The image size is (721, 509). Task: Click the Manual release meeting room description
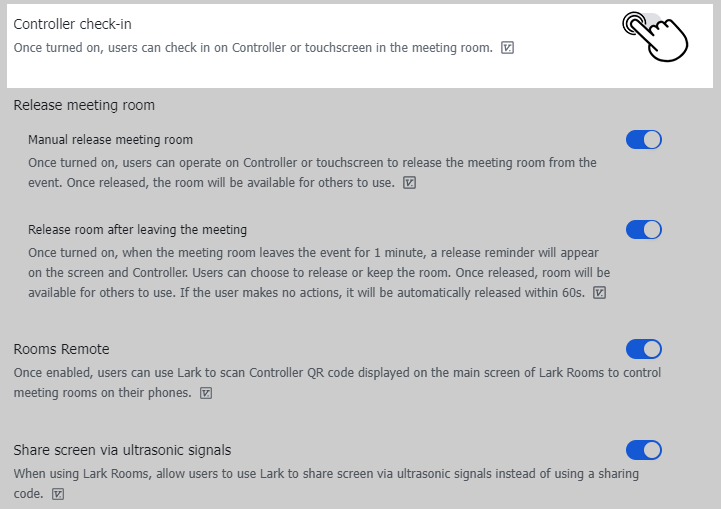coord(312,163)
